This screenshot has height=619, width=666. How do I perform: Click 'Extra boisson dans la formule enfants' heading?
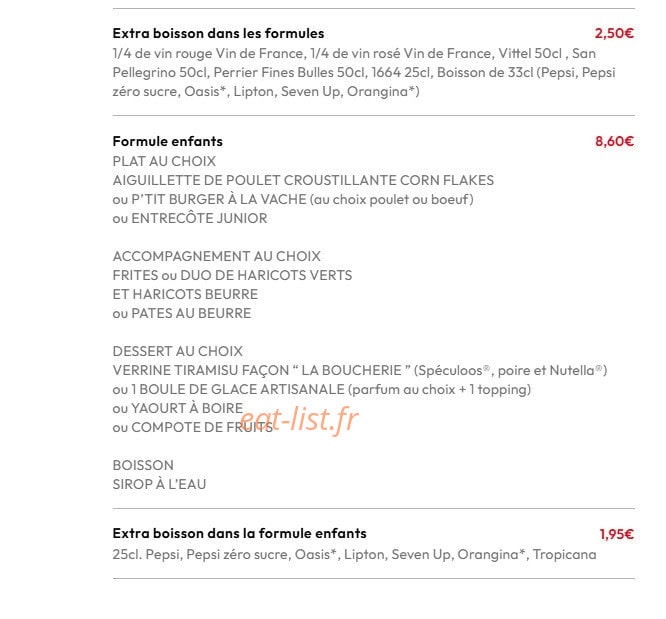[240, 533]
